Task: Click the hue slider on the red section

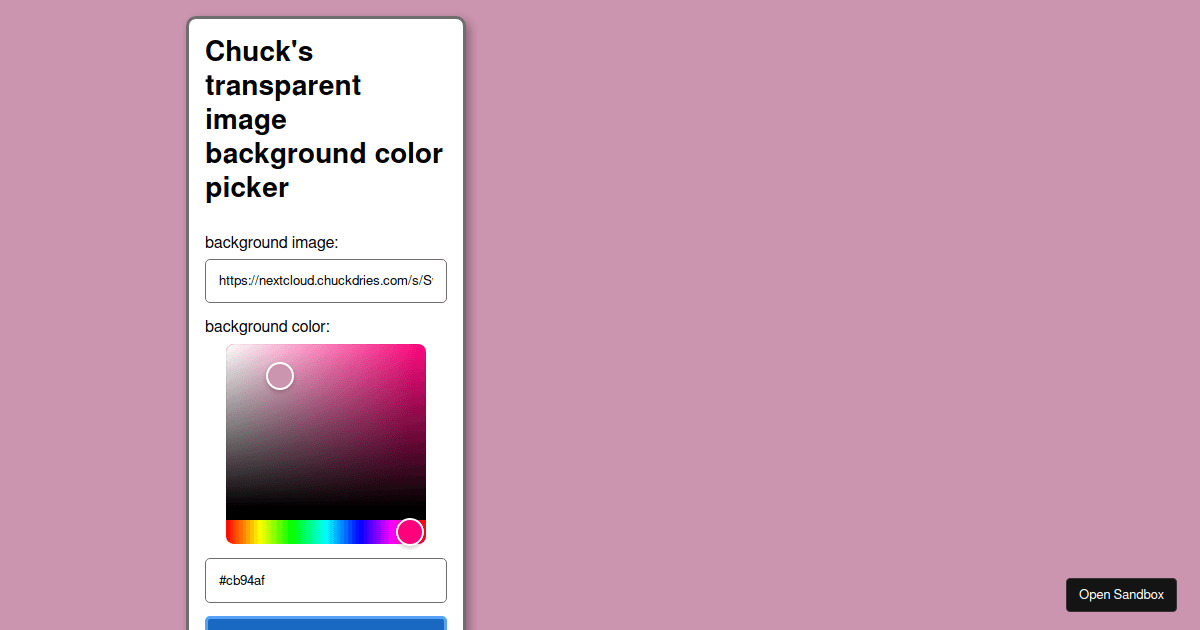Action: (230, 532)
